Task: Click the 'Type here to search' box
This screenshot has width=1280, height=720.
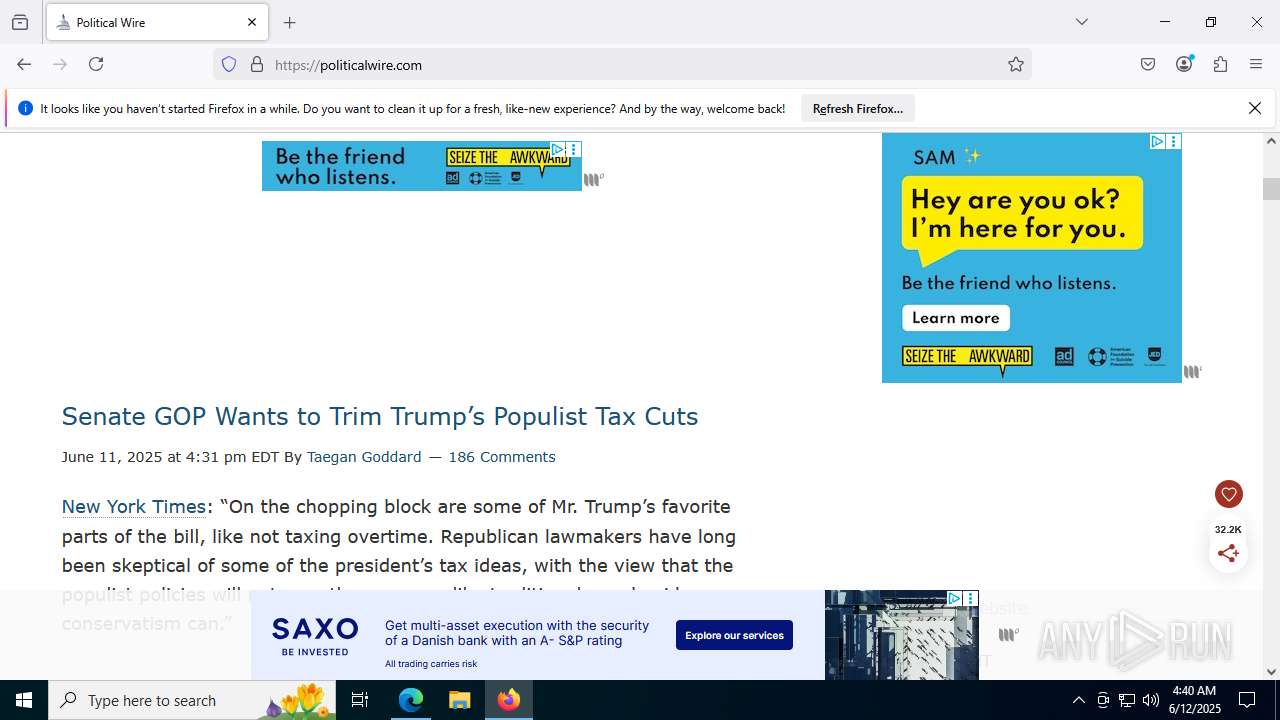Action: click(192, 700)
